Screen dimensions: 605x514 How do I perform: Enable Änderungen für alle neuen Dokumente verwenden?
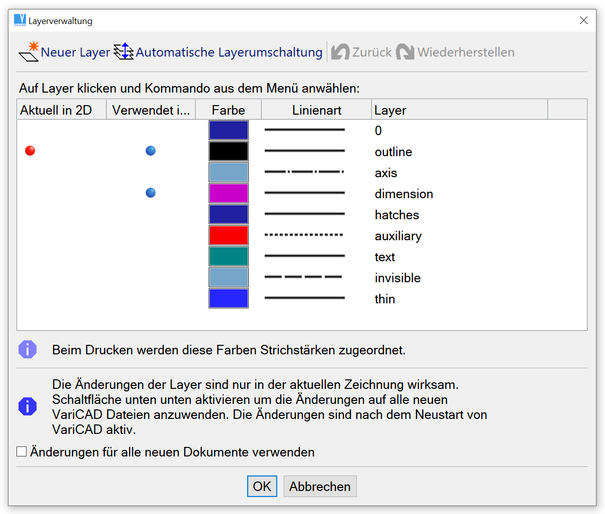tap(22, 452)
